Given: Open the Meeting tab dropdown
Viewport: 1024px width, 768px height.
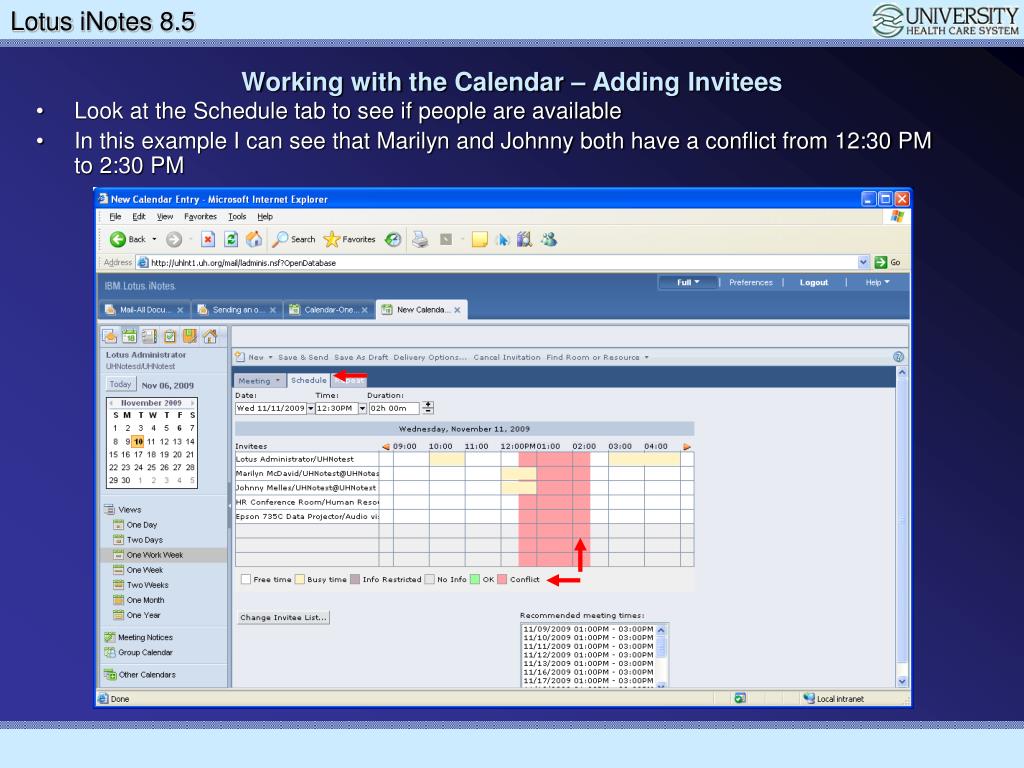Looking at the screenshot, I should coord(278,381).
